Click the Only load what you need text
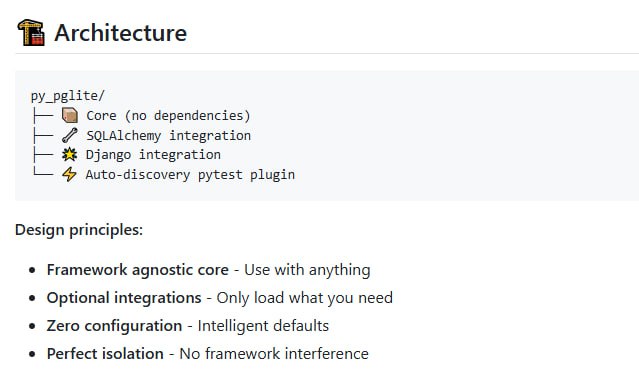Image resolution: width=639 pixels, height=387 pixels. (x=305, y=298)
